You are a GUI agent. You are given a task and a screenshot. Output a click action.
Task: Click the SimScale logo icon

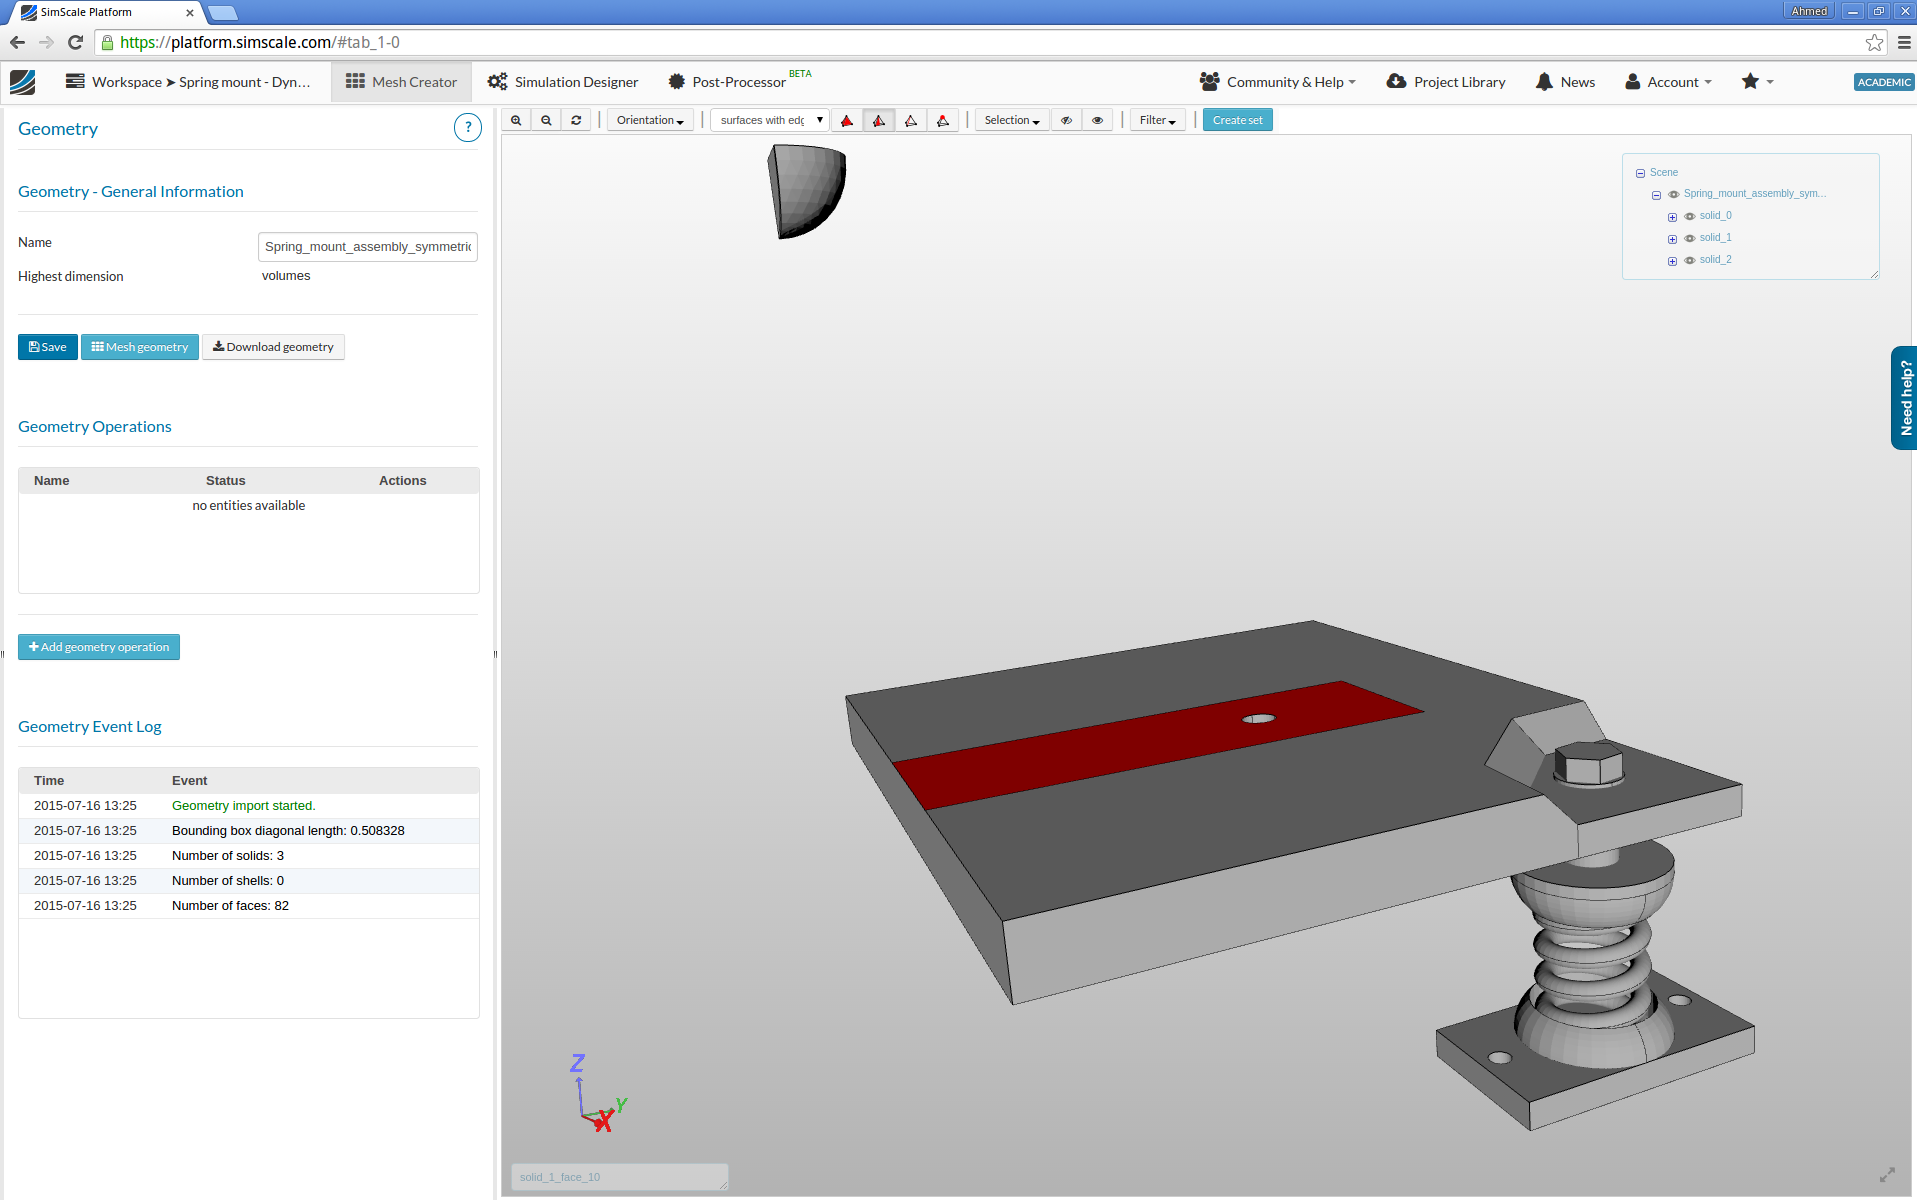(23, 82)
